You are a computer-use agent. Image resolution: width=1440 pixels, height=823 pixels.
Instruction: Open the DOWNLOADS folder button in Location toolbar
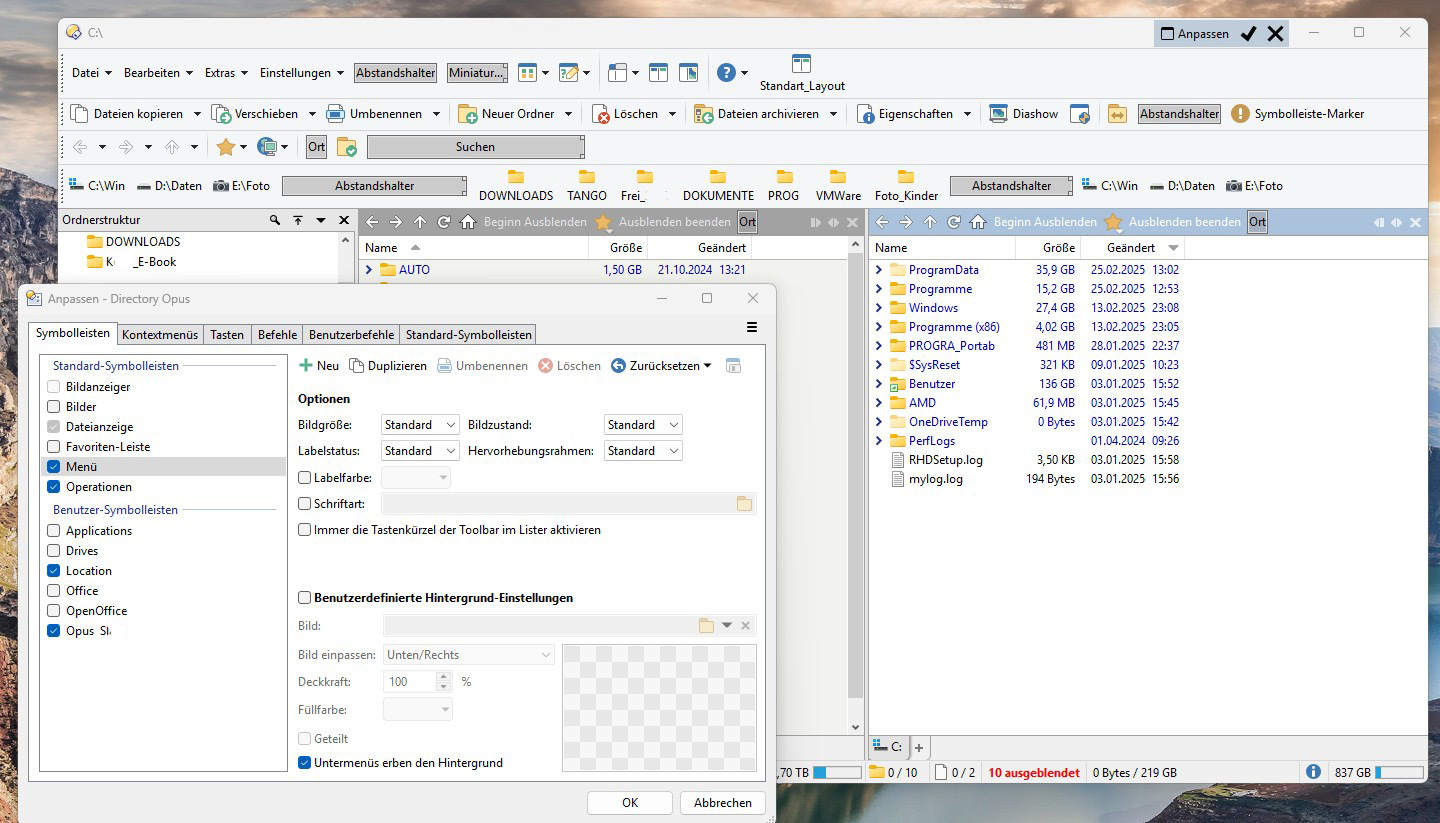pyautogui.click(x=516, y=187)
